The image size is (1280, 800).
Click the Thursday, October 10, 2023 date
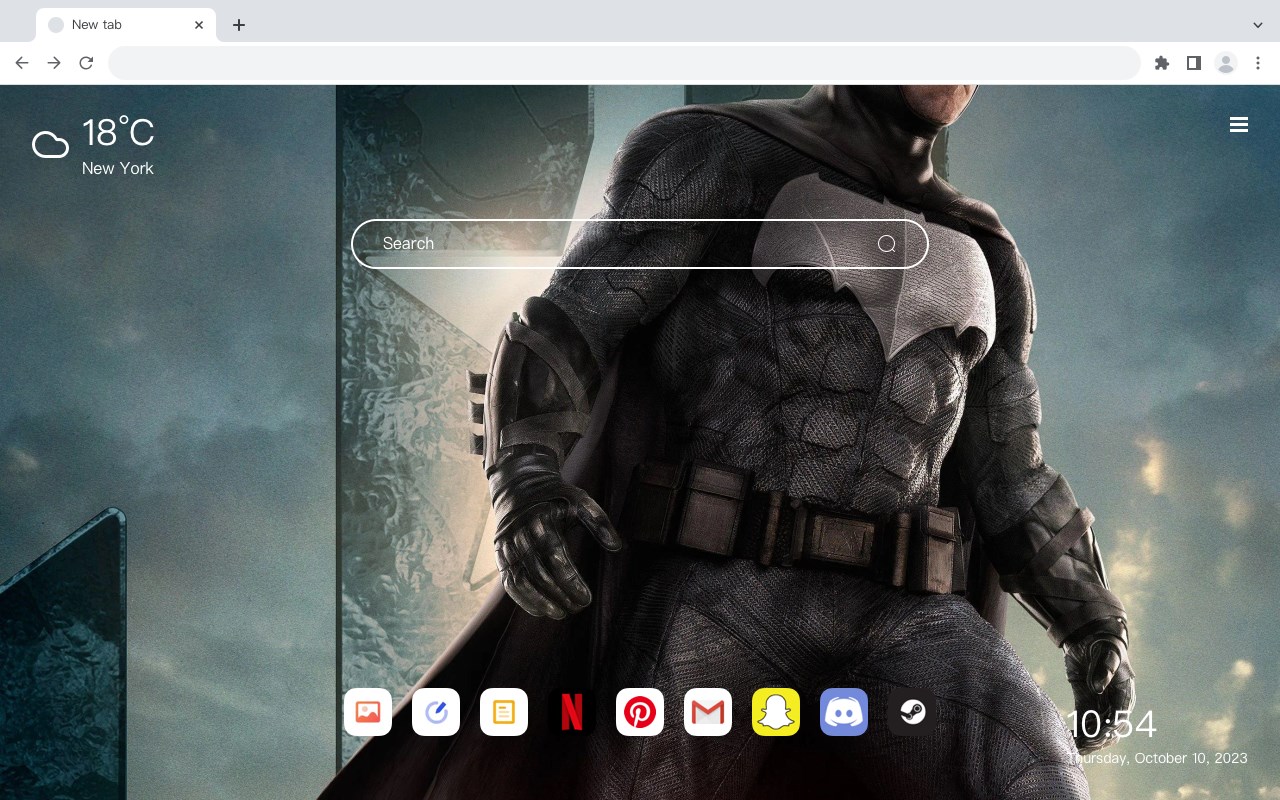(x=1158, y=758)
